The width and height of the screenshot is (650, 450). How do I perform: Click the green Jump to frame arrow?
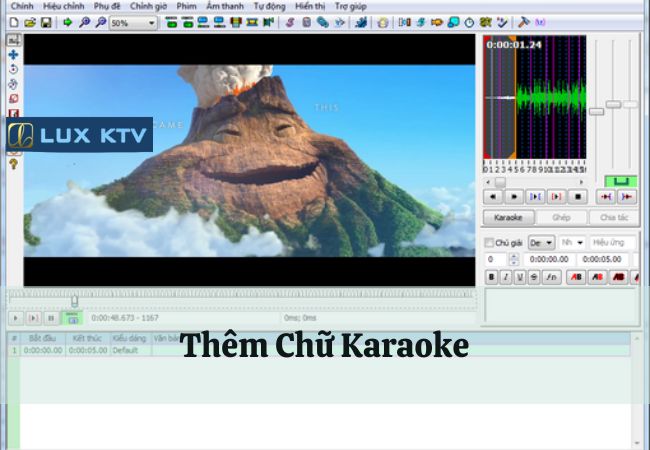68,22
